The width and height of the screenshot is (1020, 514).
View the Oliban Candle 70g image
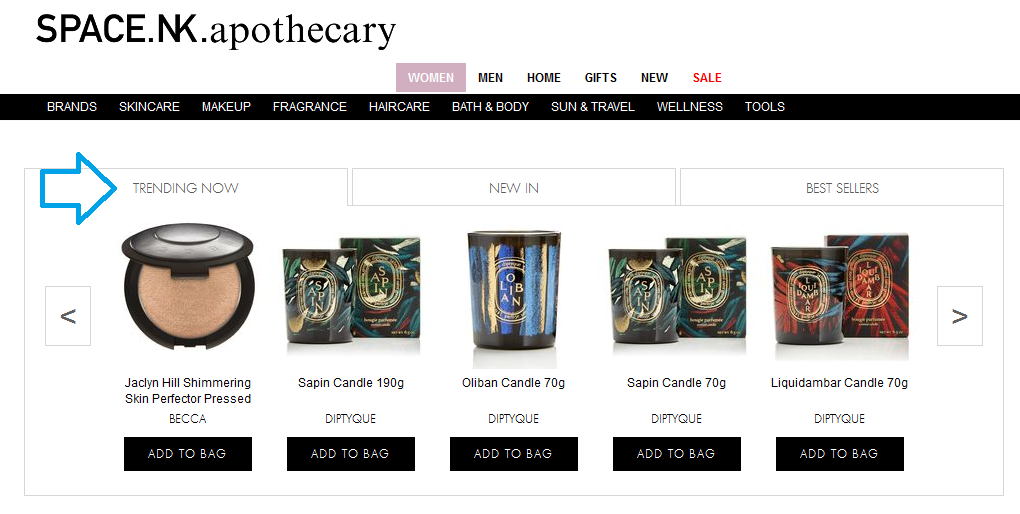tap(513, 299)
